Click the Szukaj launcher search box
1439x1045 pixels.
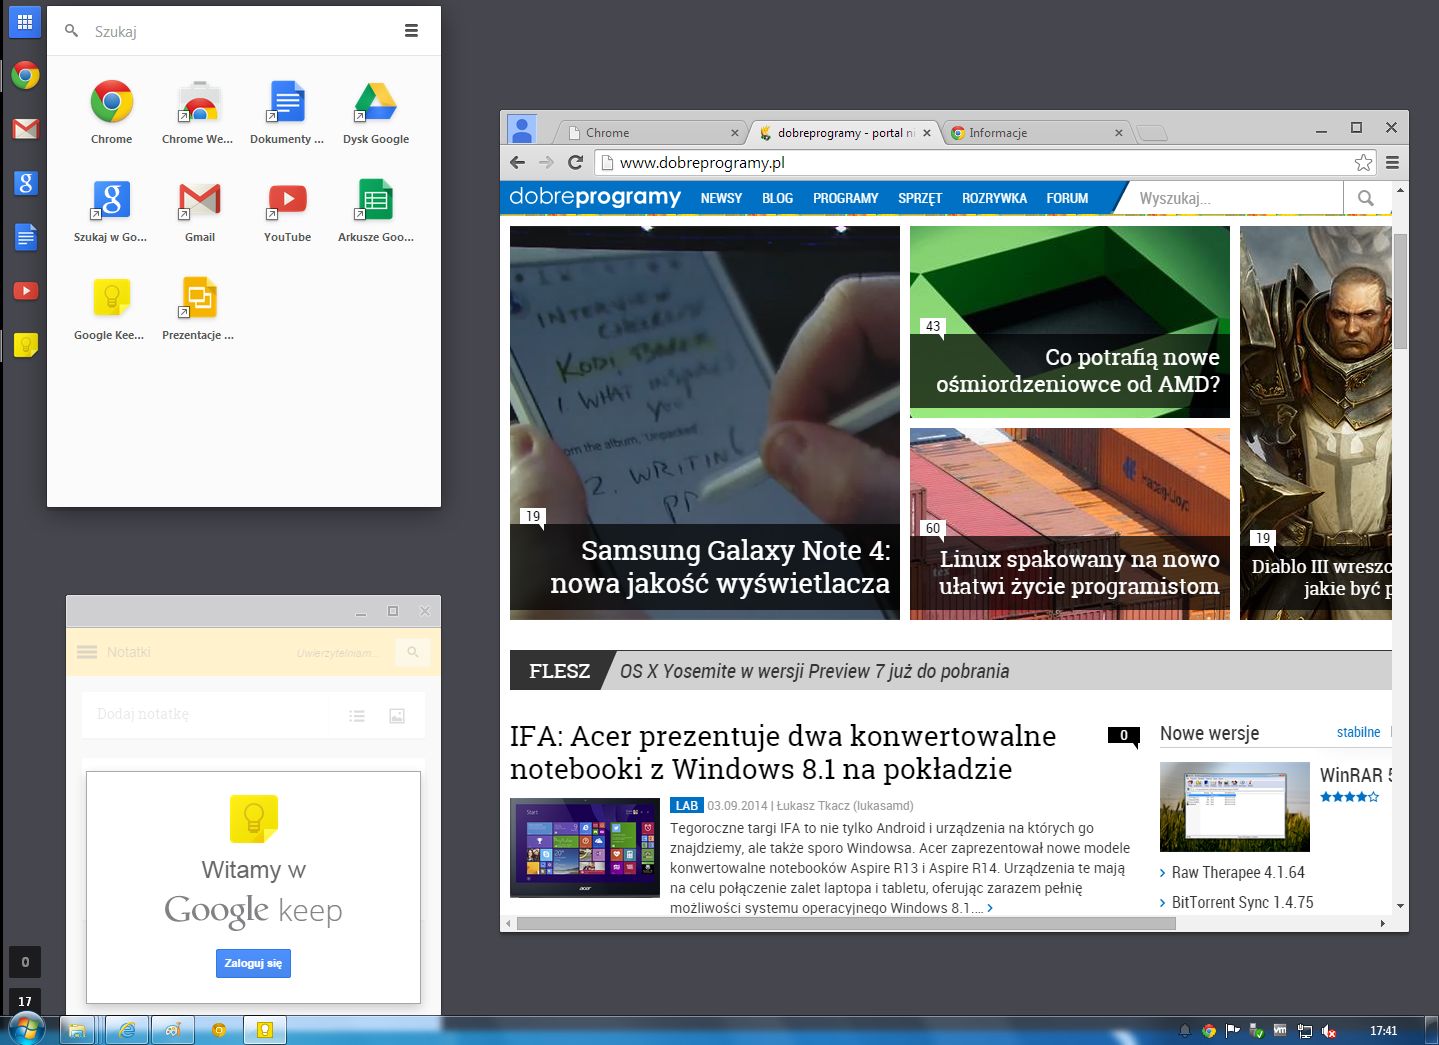tap(240, 31)
